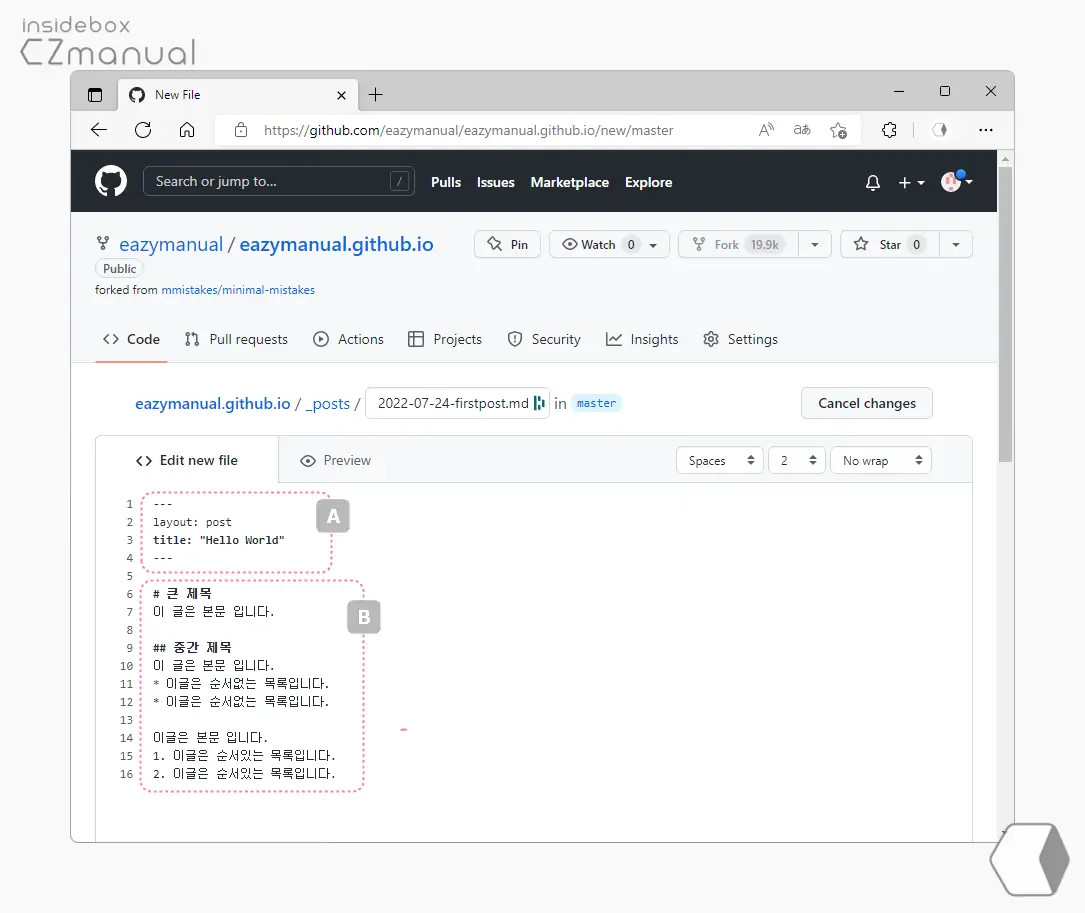Open the eazymanual owner link
This screenshot has width=1085, height=913.
point(171,244)
